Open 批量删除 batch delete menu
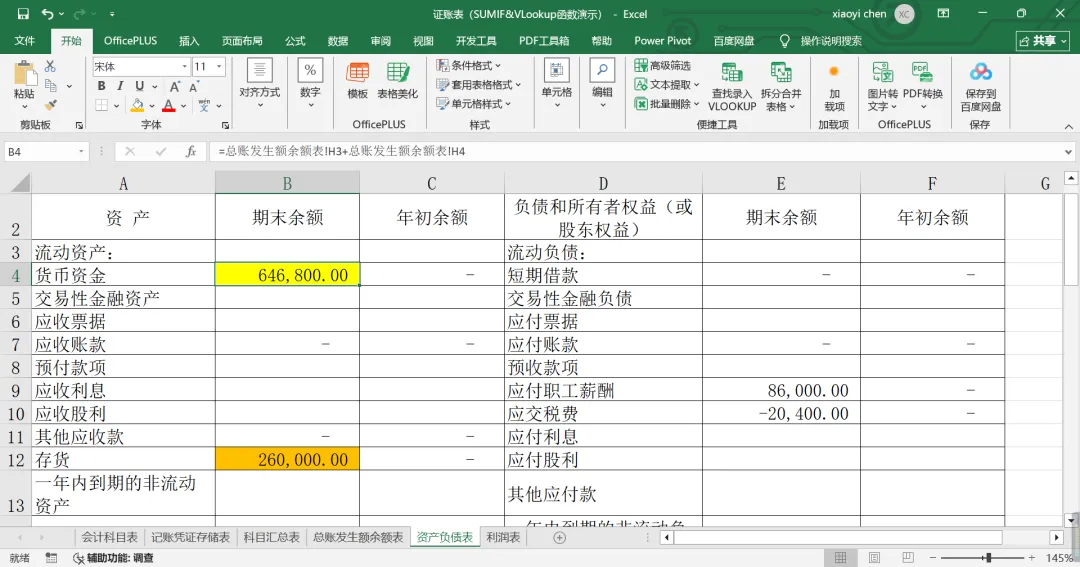This screenshot has width=1080, height=567. tap(667, 104)
